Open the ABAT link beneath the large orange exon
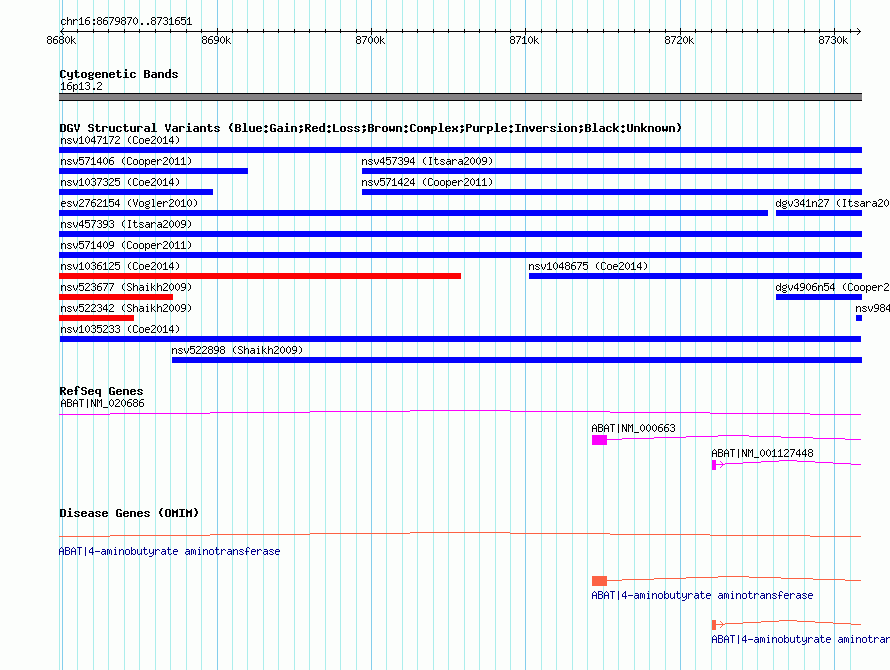890x670 pixels. [702, 596]
